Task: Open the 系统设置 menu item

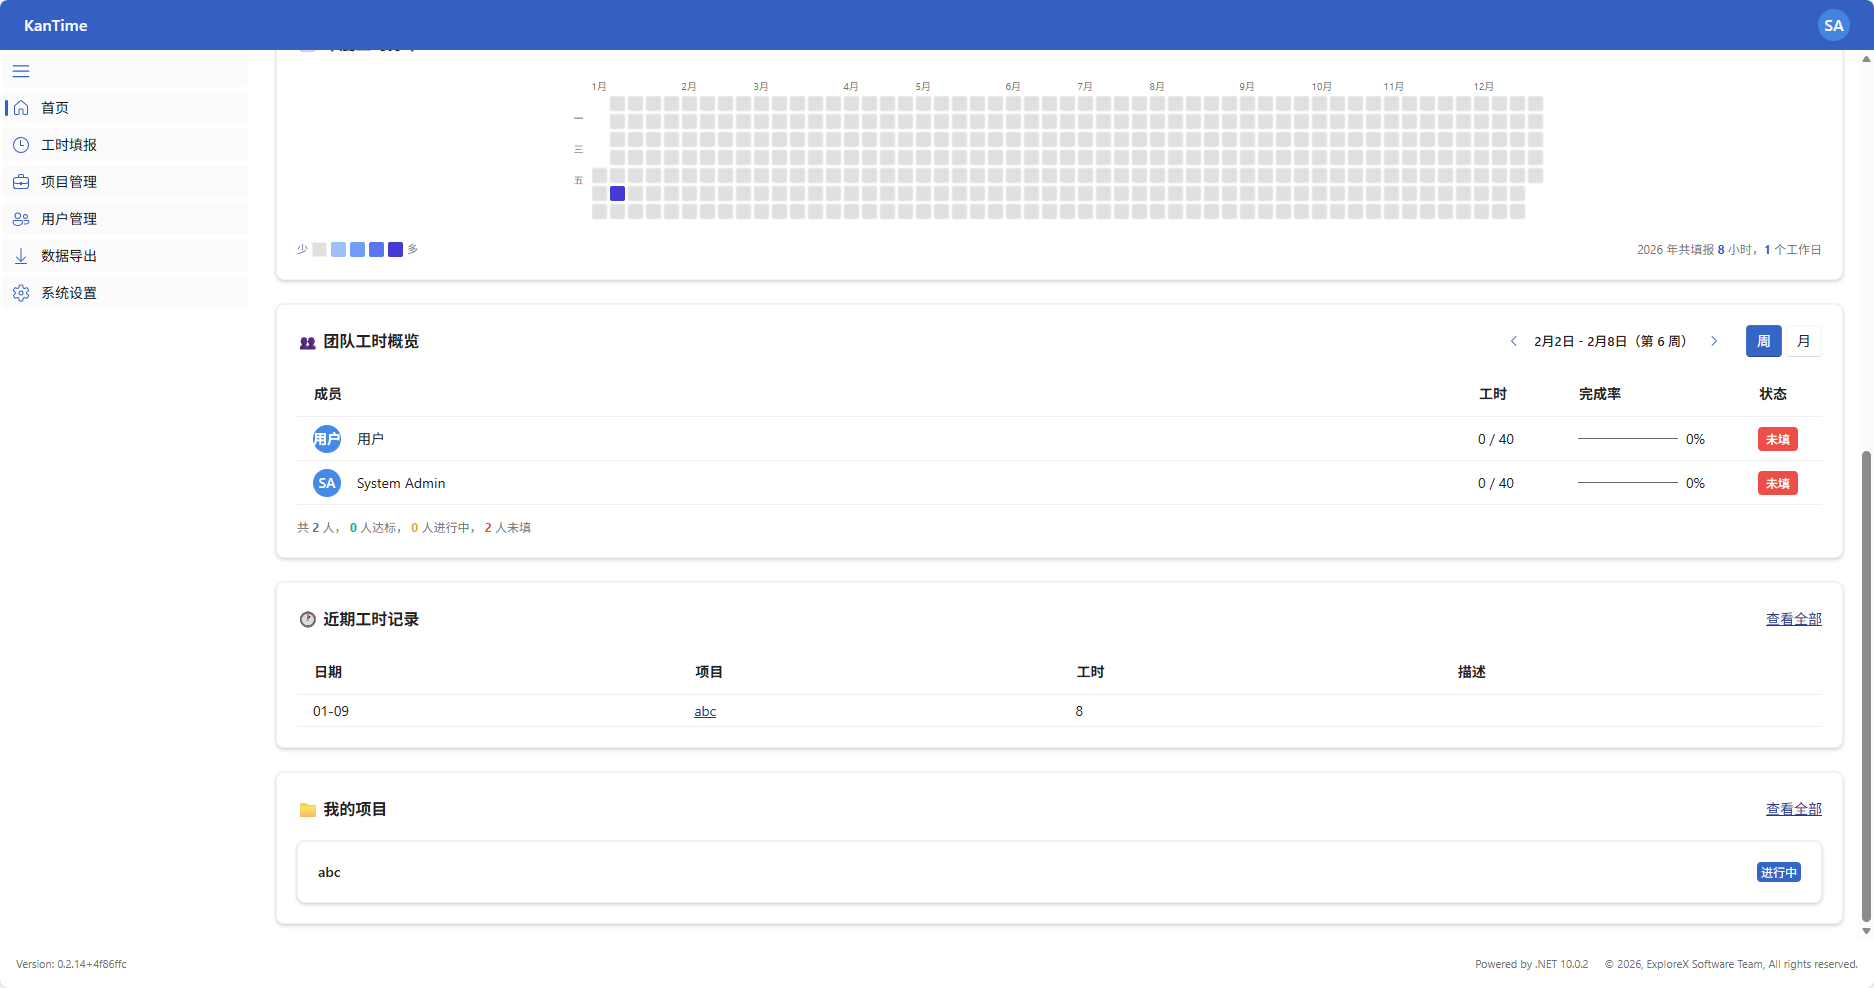Action: (x=69, y=293)
